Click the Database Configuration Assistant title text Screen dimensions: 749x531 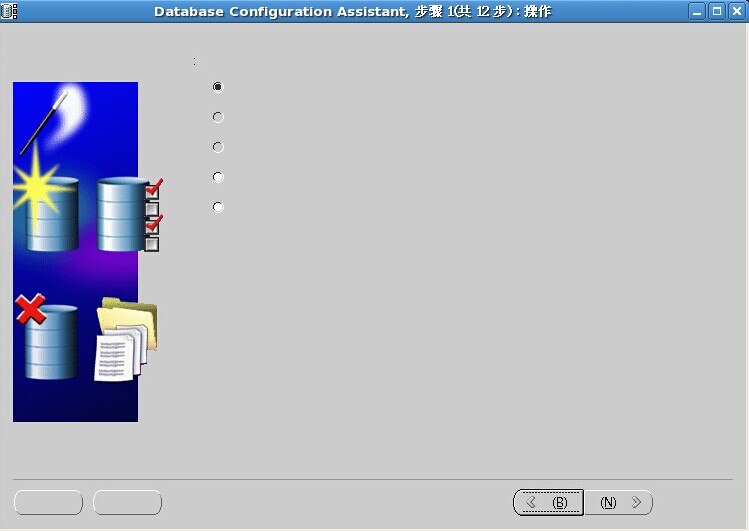click(352, 11)
